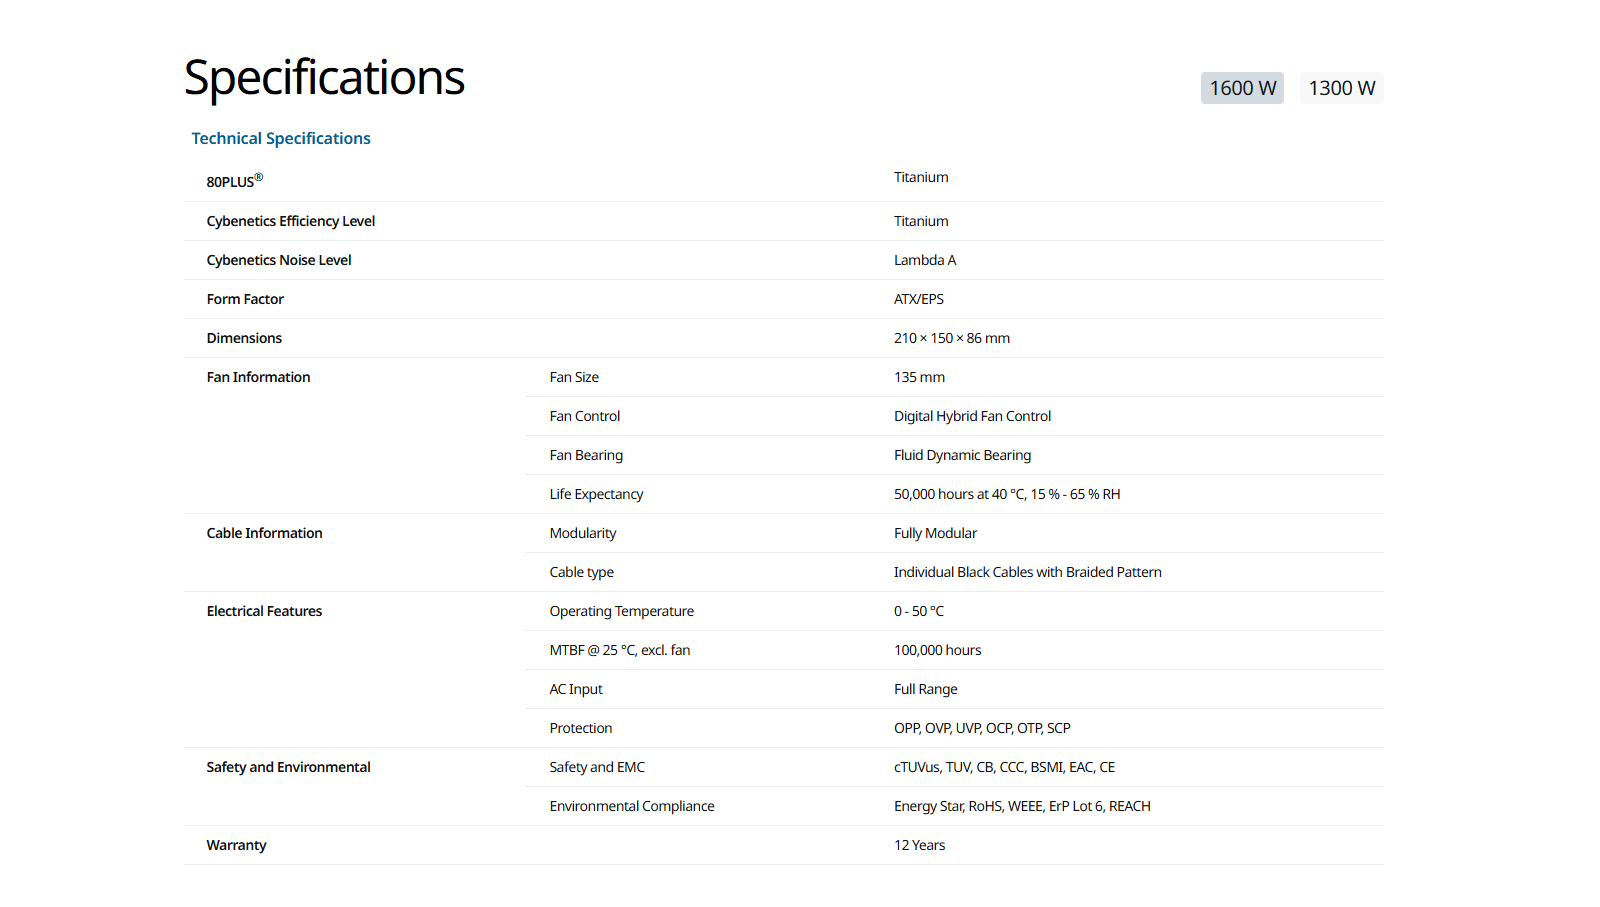Select the Cybenetics Efficiency Level label

(291, 221)
